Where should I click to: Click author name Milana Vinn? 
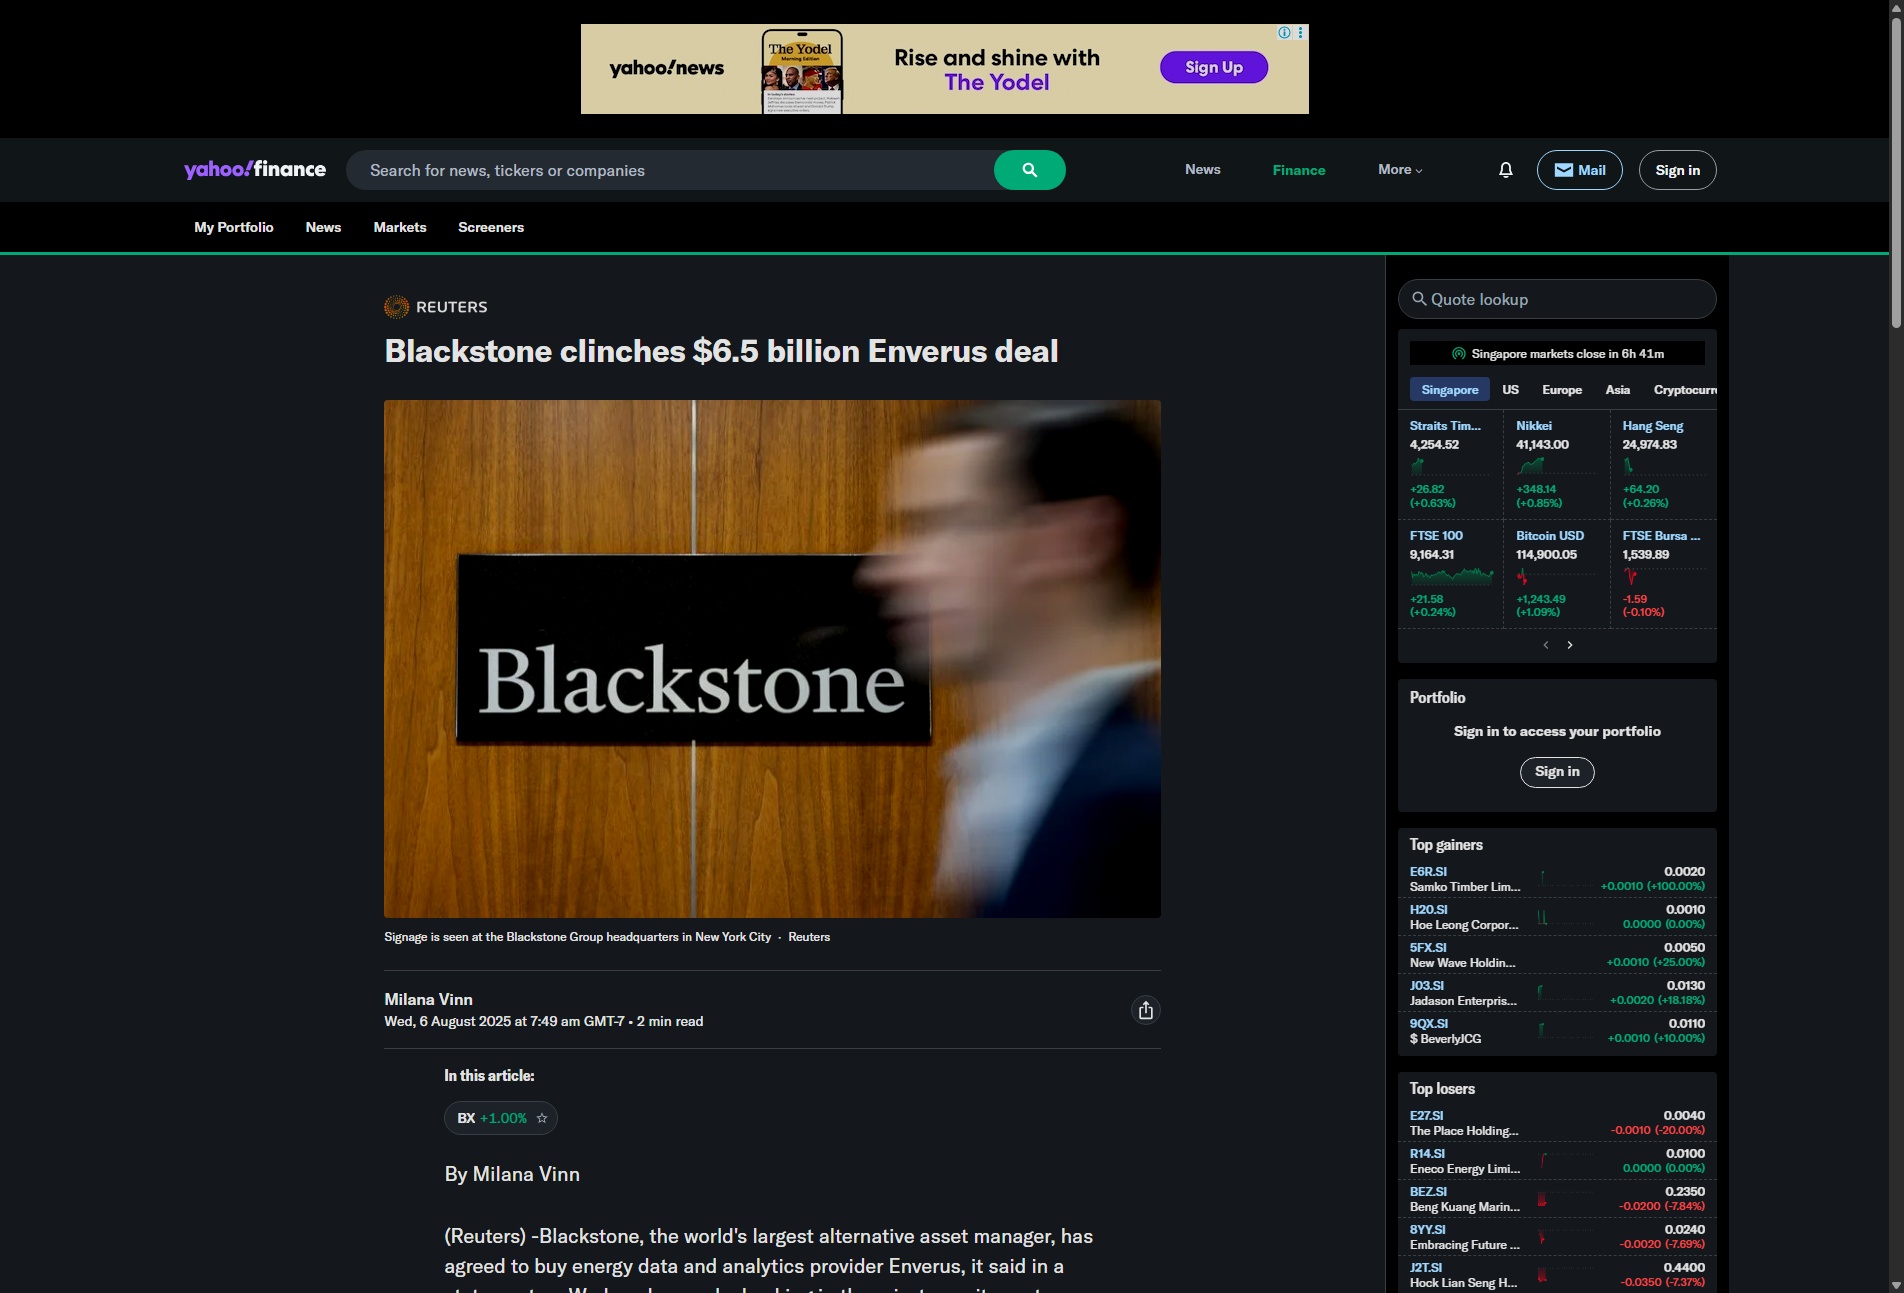tap(428, 999)
